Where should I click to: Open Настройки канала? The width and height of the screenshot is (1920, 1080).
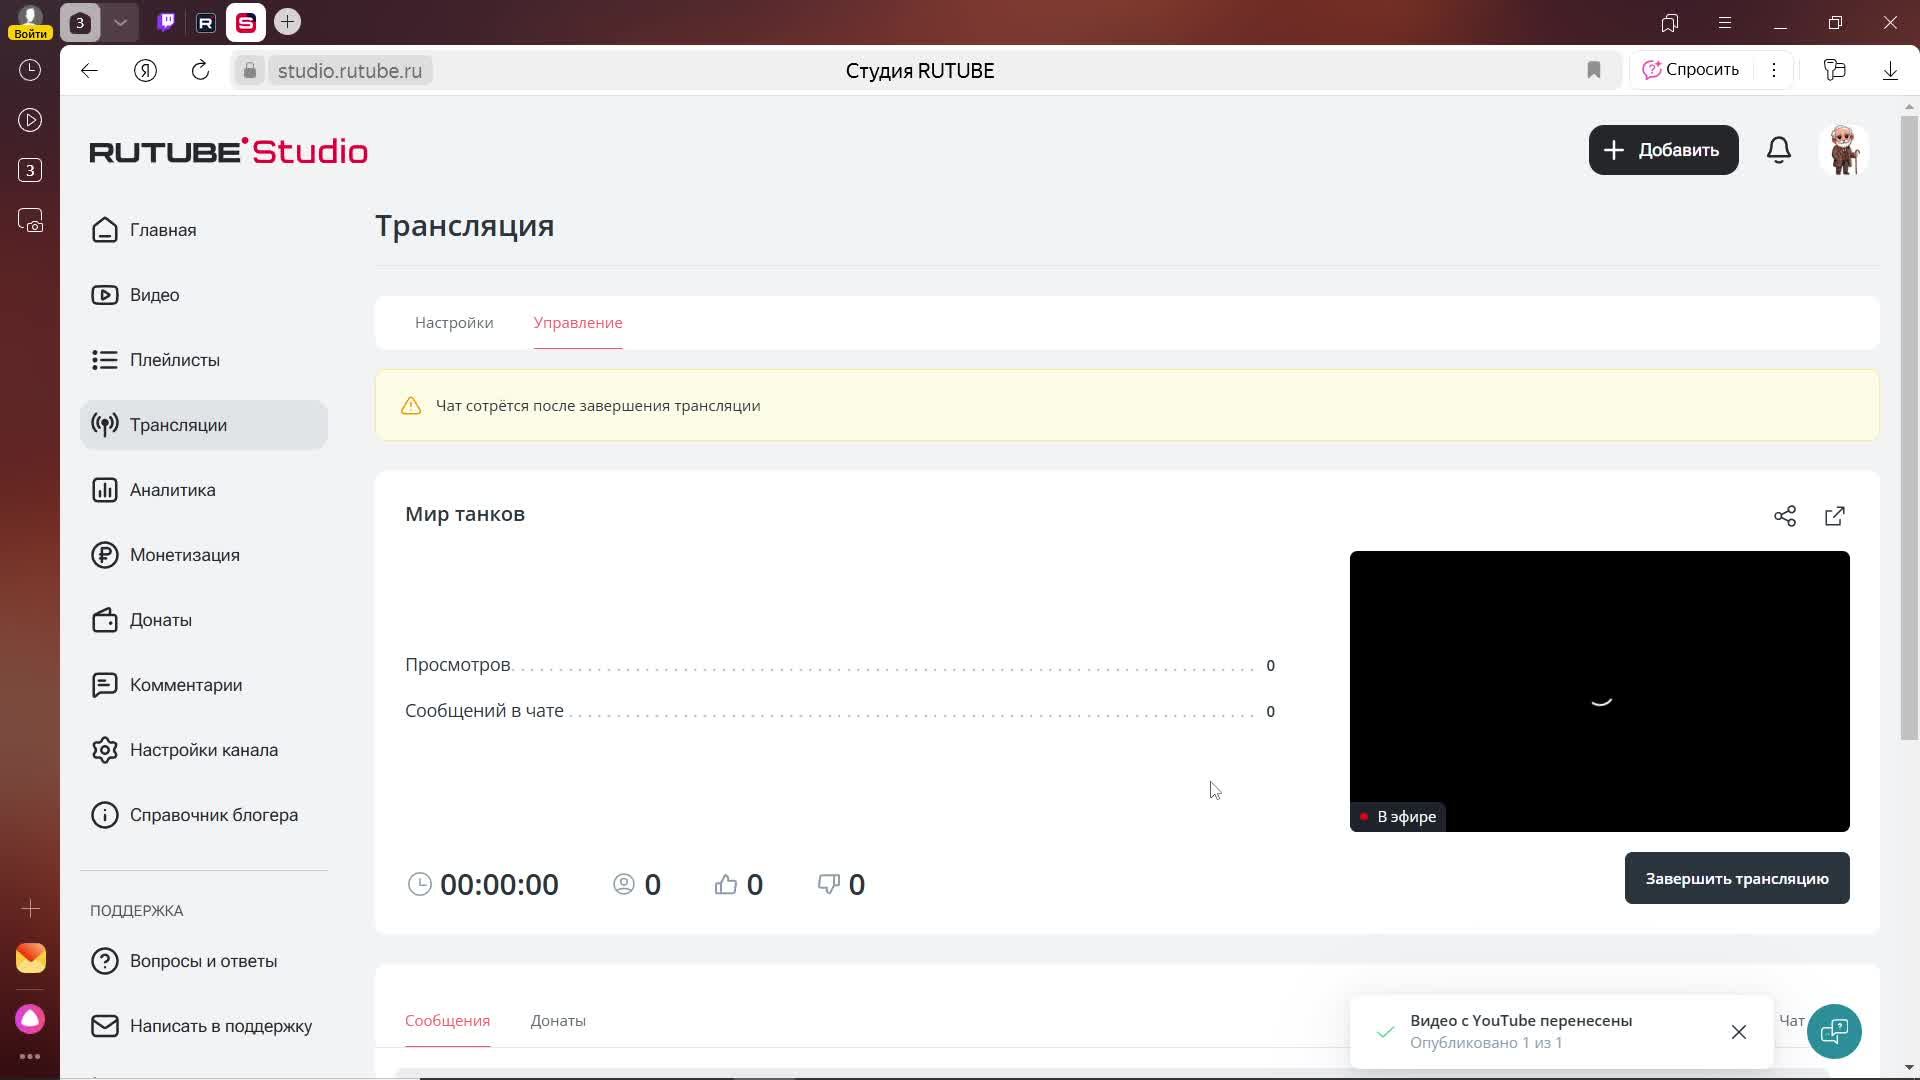pyautogui.click(x=203, y=749)
